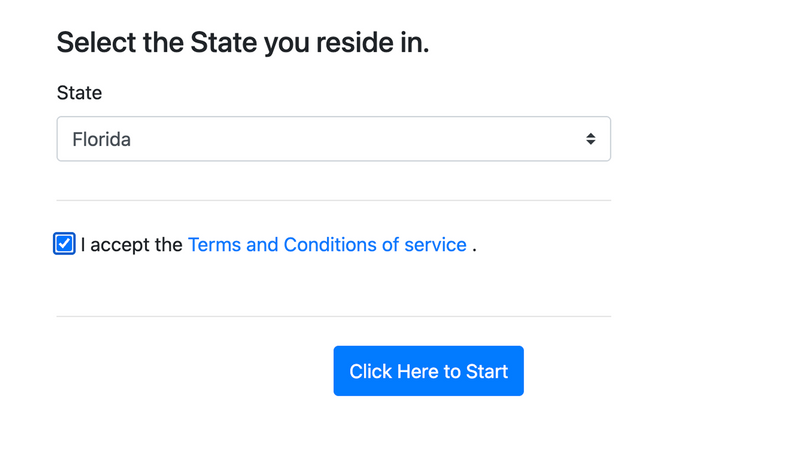The height and width of the screenshot is (463, 800).
Task: Toggle the blue checked box beside 'I accept'
Action: 64,244
